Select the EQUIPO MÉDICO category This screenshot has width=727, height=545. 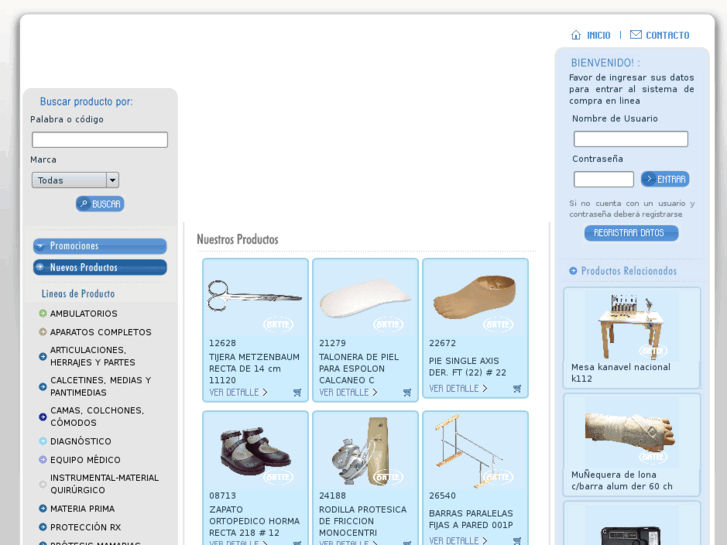pos(85,460)
